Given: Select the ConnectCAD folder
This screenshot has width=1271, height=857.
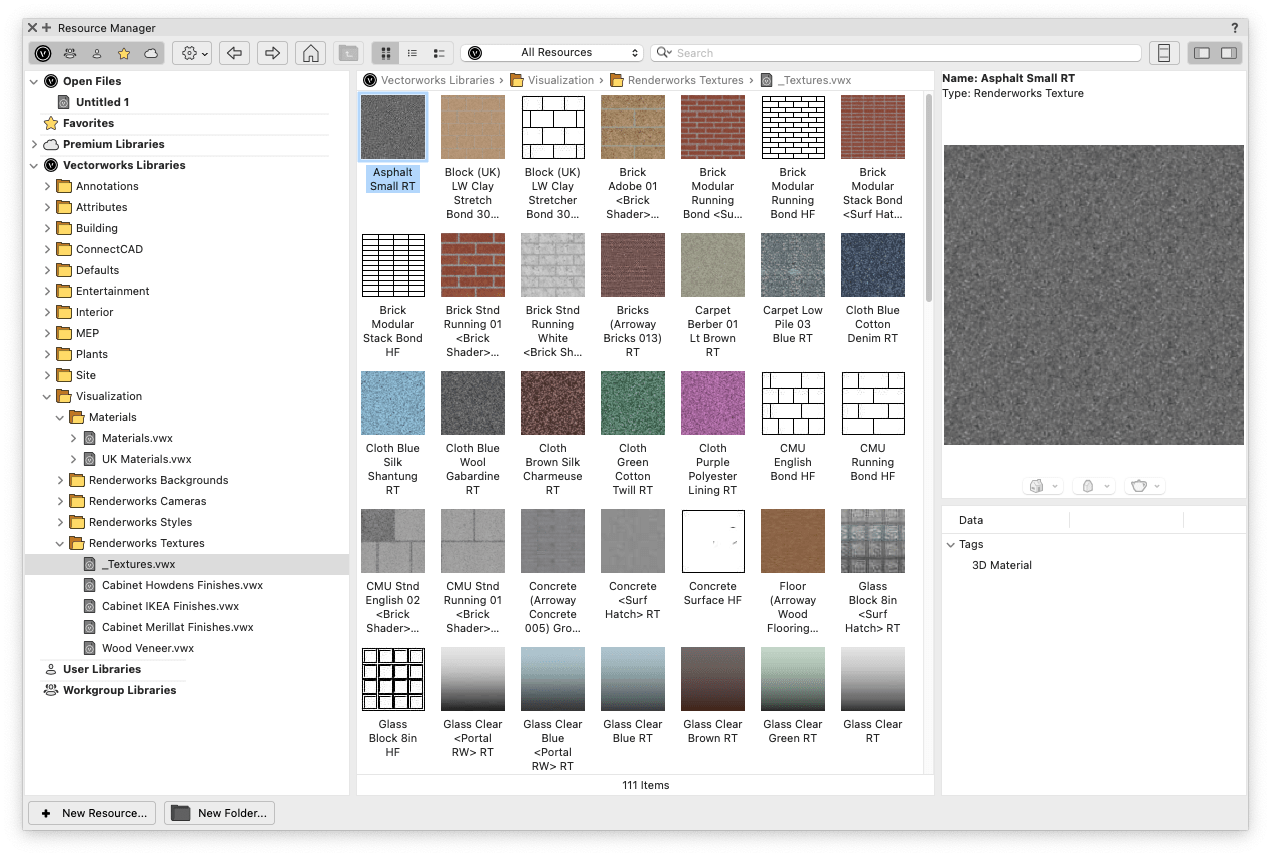Looking at the screenshot, I should coord(109,249).
